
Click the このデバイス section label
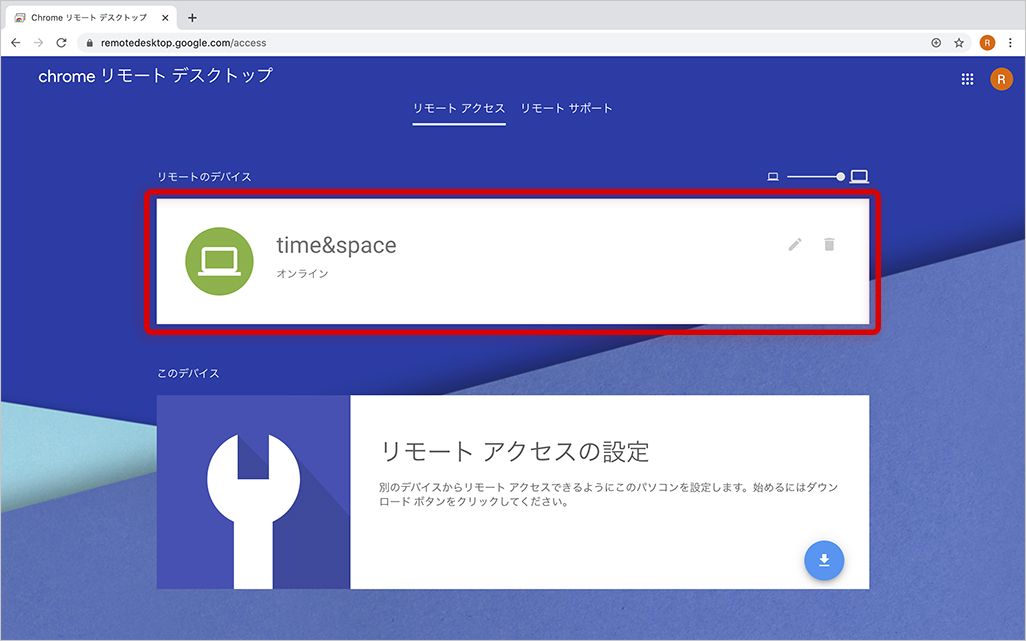tap(188, 373)
